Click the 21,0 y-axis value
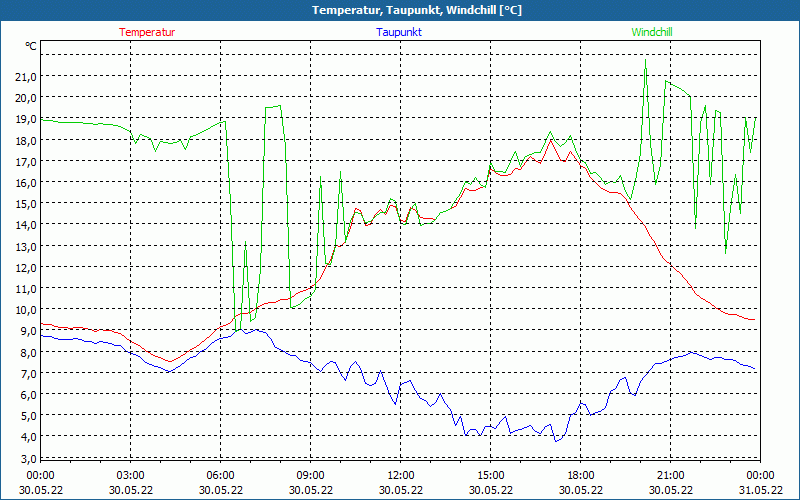800x500 pixels. pyautogui.click(x=26, y=77)
